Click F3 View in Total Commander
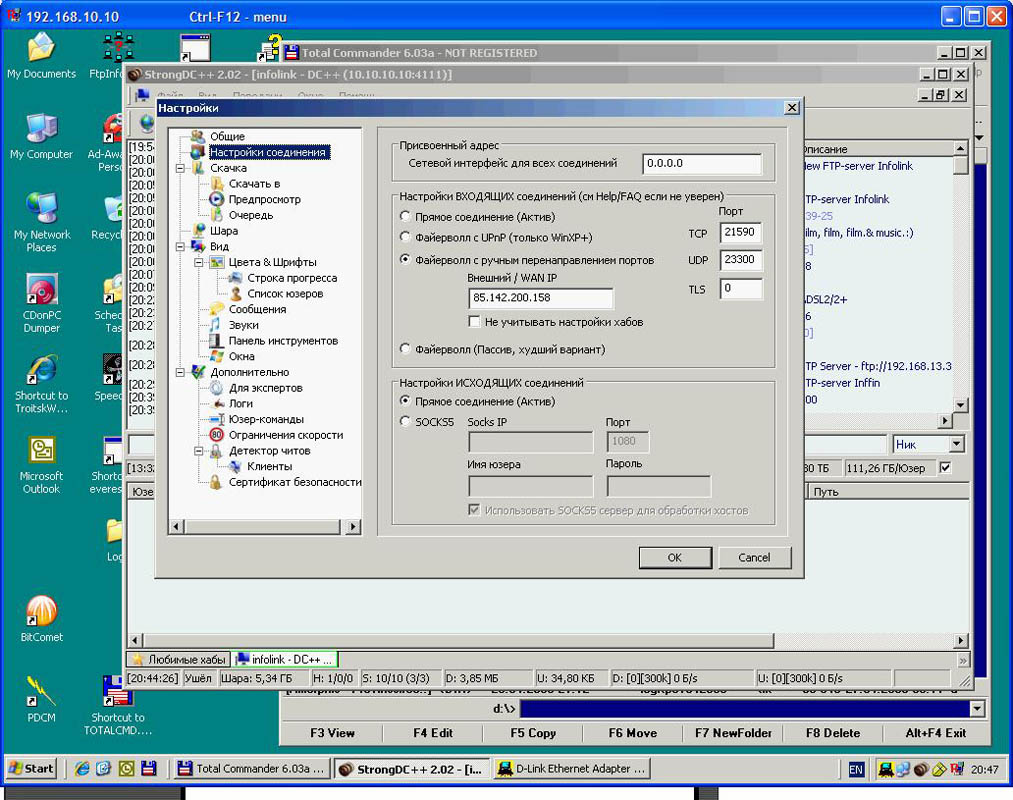 click(332, 733)
